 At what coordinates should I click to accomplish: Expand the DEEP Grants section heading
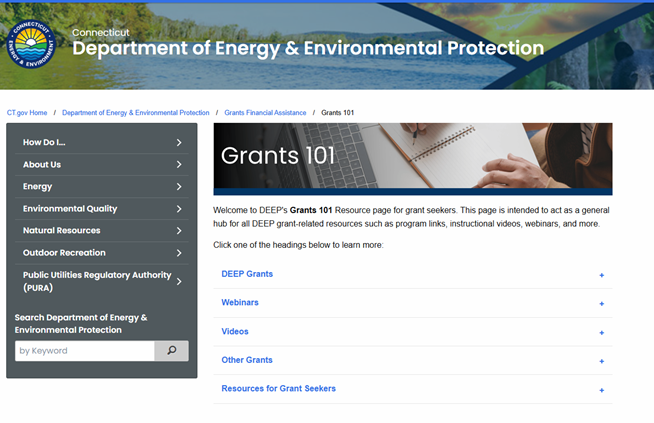click(x=247, y=274)
